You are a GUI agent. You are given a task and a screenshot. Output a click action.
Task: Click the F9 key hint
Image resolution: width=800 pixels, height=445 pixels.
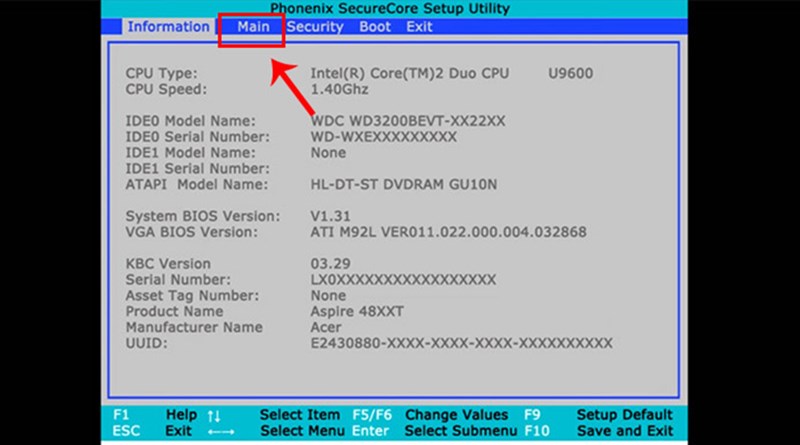532,415
